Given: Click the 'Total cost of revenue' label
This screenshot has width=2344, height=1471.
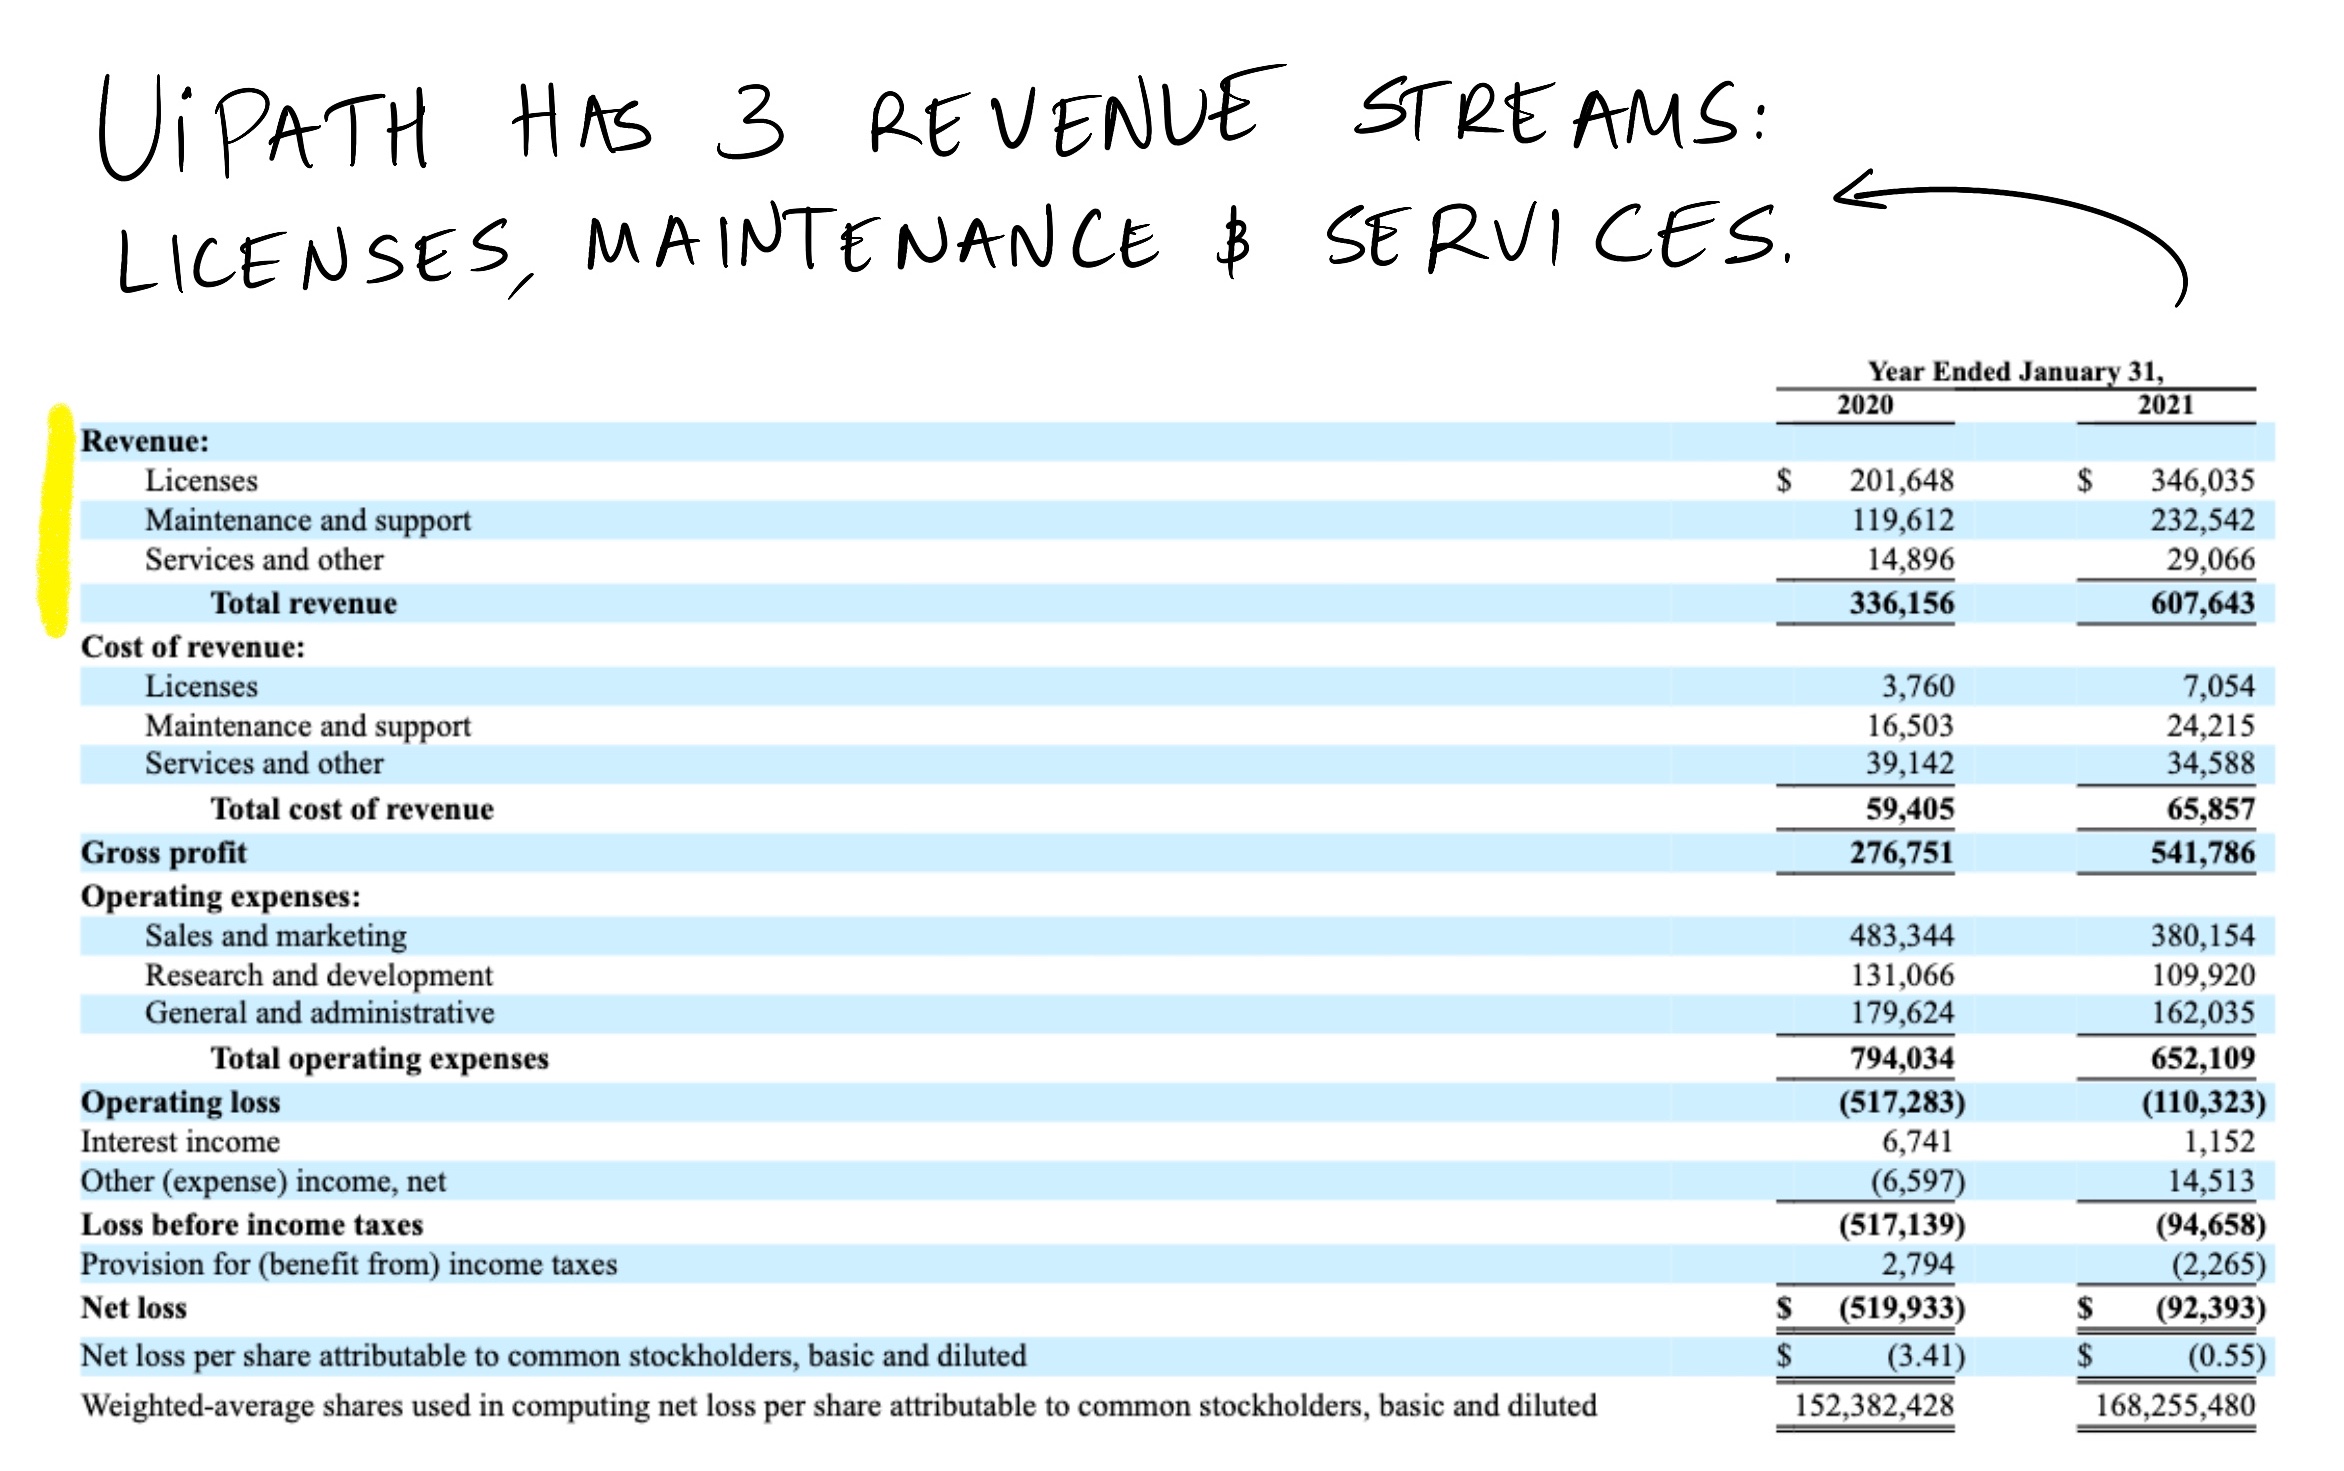Looking at the screenshot, I should pos(352,809).
